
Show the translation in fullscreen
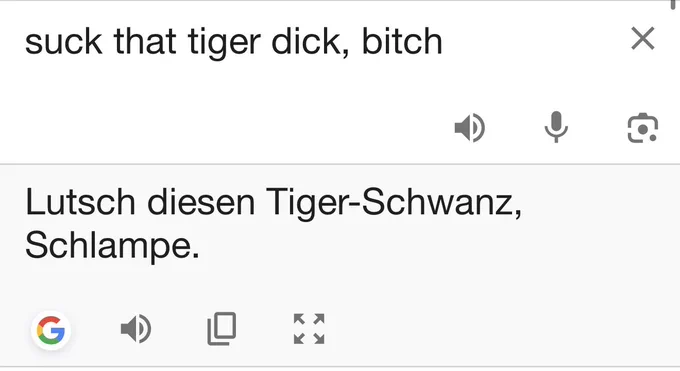point(309,329)
